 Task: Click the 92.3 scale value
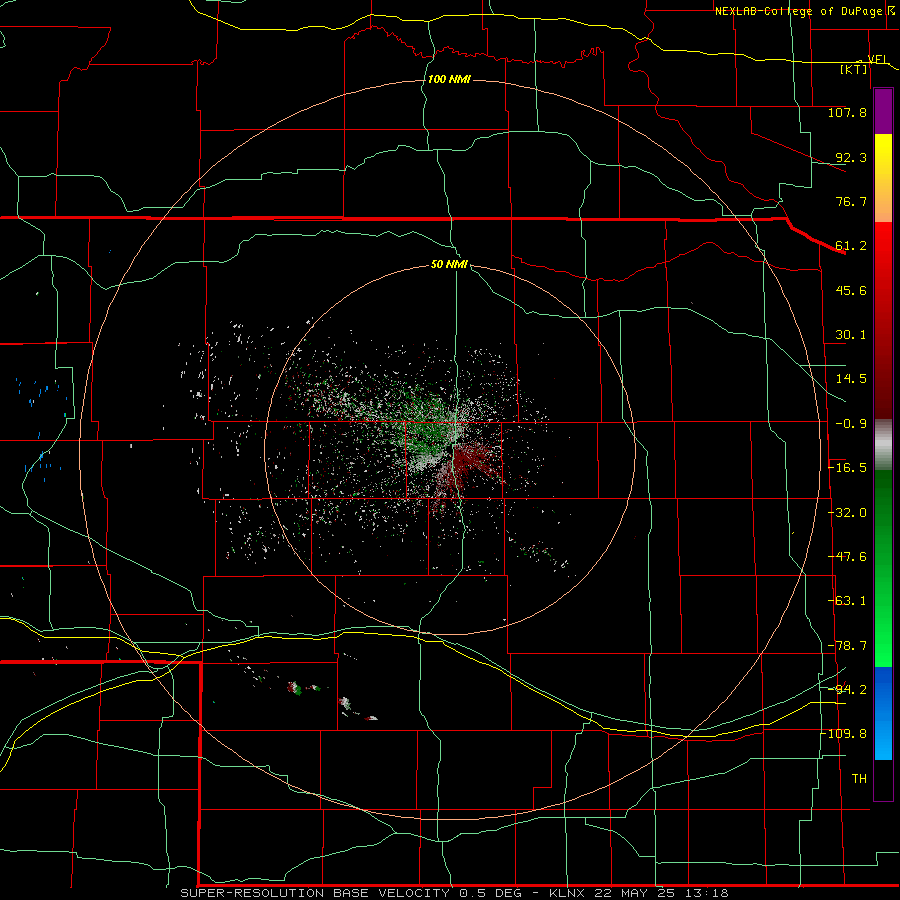coord(851,157)
